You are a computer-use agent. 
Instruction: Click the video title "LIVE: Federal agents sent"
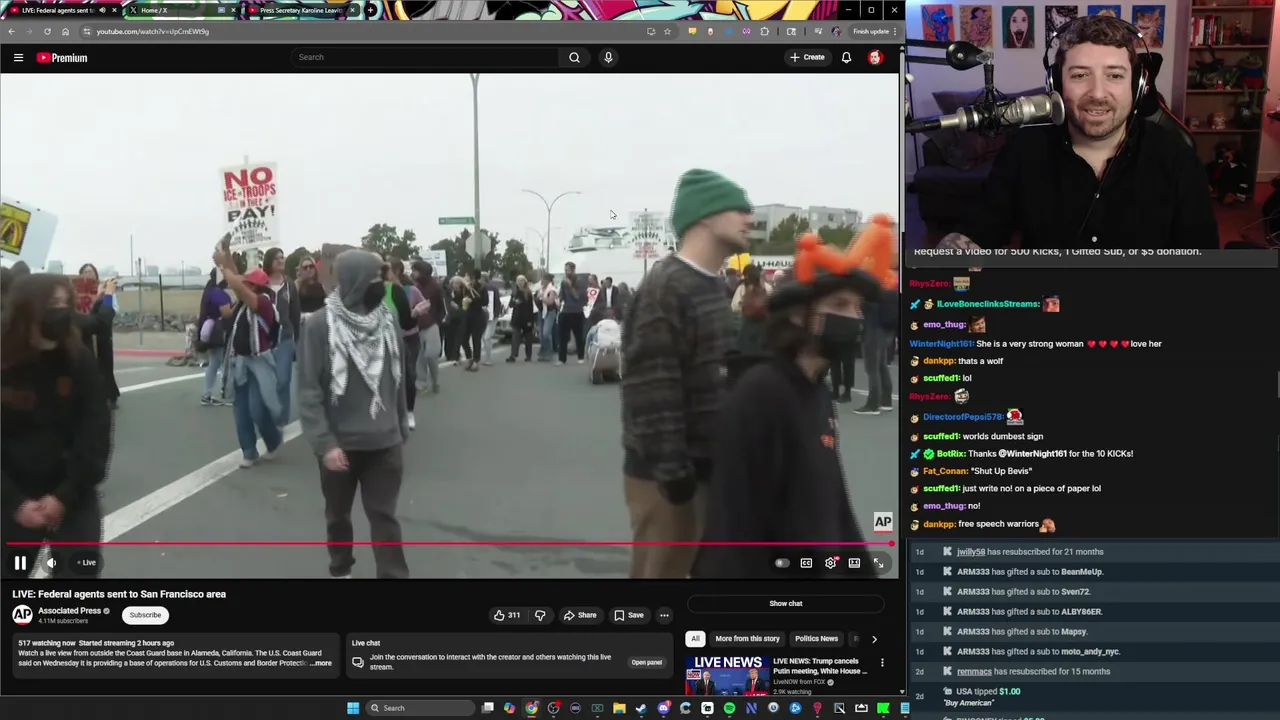point(119,594)
